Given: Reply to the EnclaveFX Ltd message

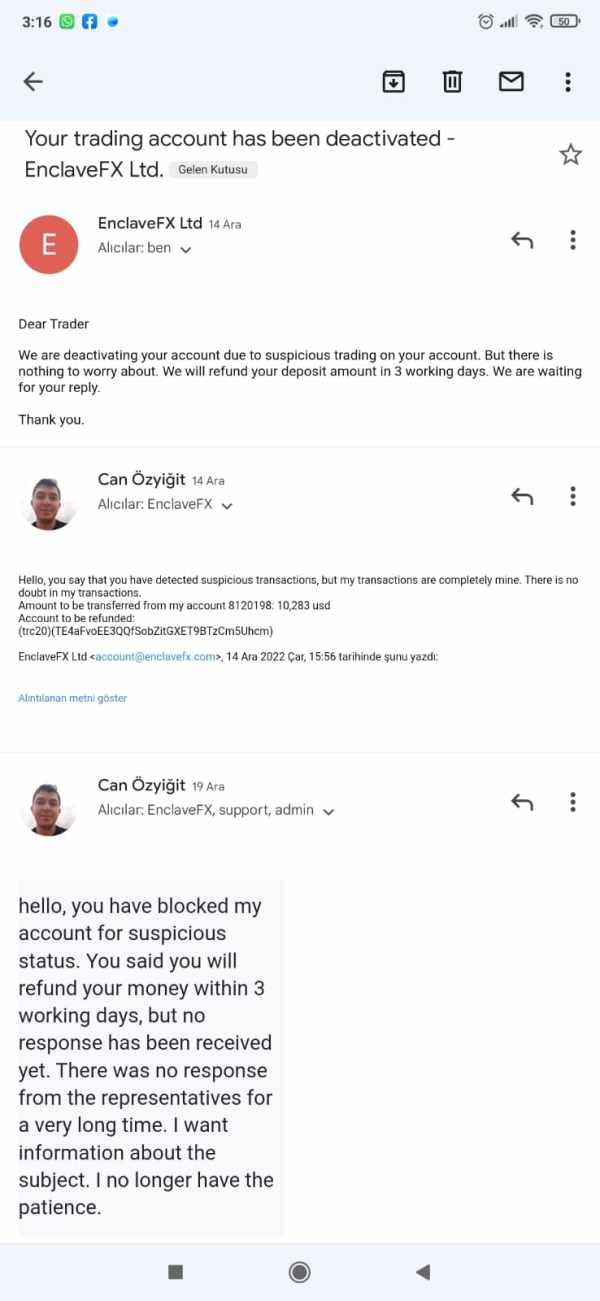Looking at the screenshot, I should (522, 240).
